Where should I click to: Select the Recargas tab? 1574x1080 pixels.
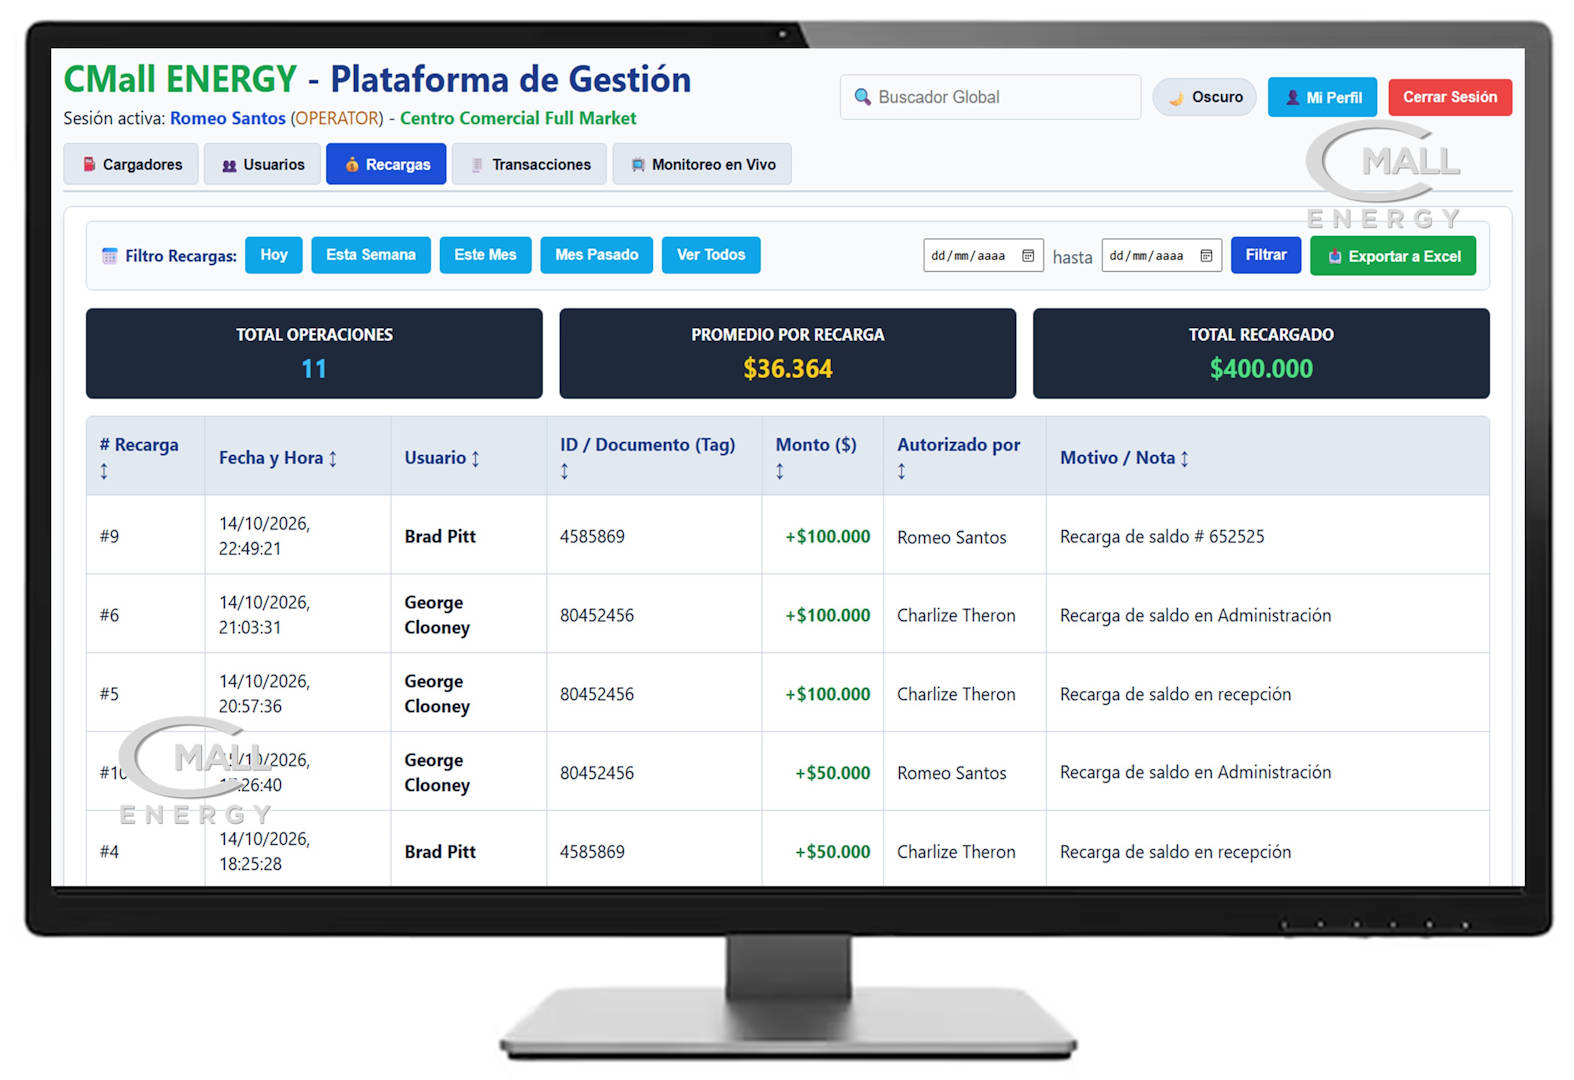point(386,164)
